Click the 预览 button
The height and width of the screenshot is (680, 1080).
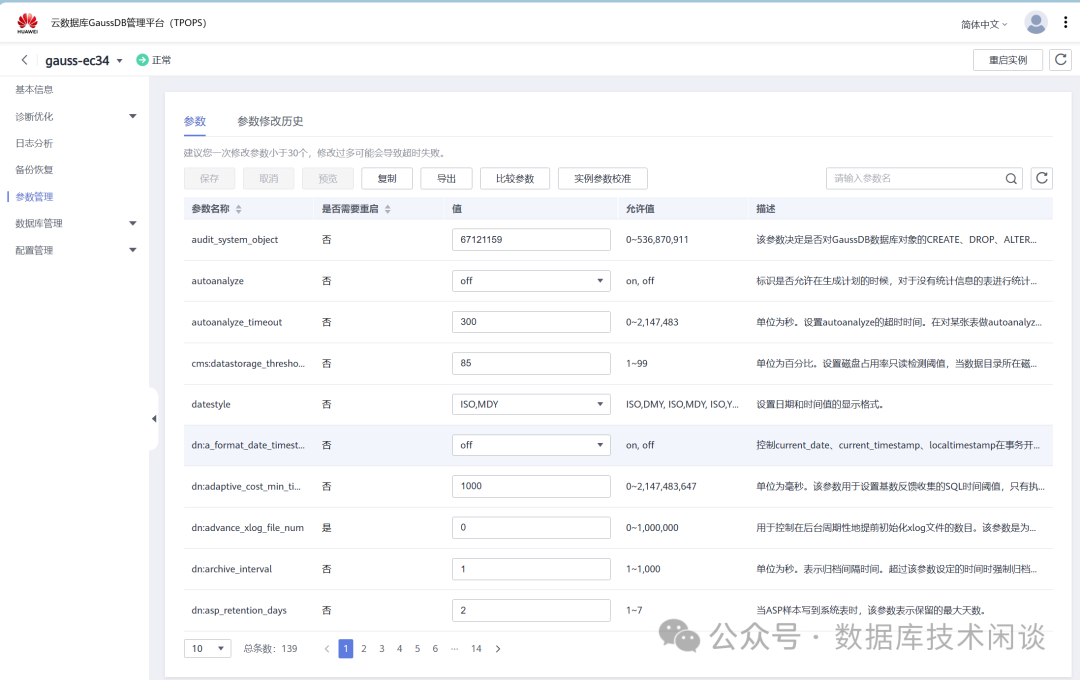pyautogui.click(x=328, y=178)
